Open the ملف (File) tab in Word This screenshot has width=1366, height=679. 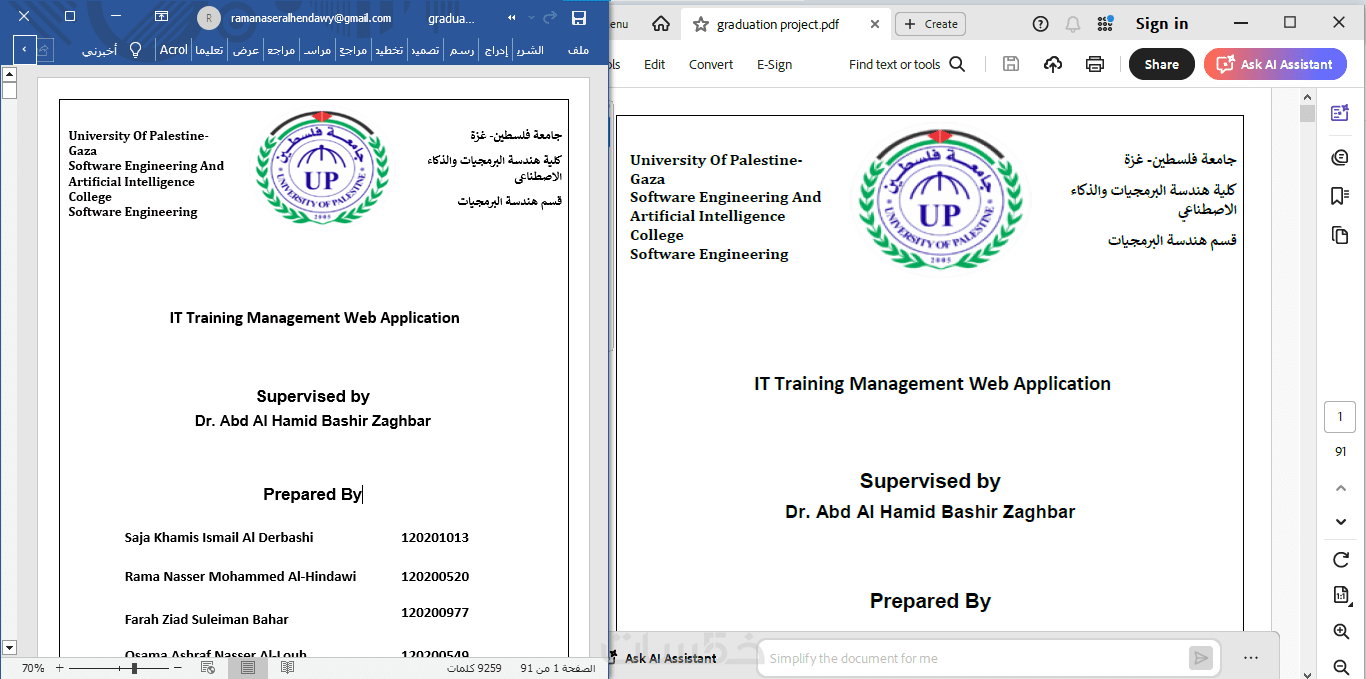pos(578,50)
